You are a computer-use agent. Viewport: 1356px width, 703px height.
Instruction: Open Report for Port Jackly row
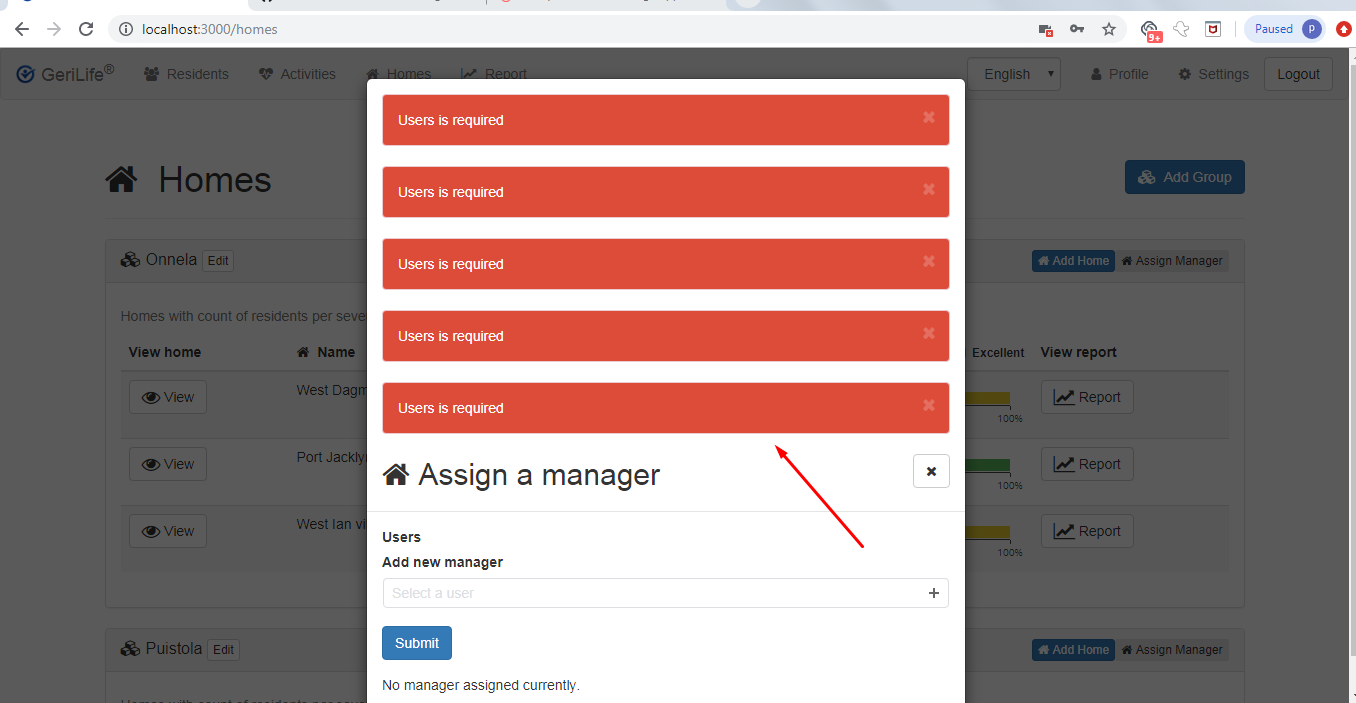click(x=1087, y=464)
